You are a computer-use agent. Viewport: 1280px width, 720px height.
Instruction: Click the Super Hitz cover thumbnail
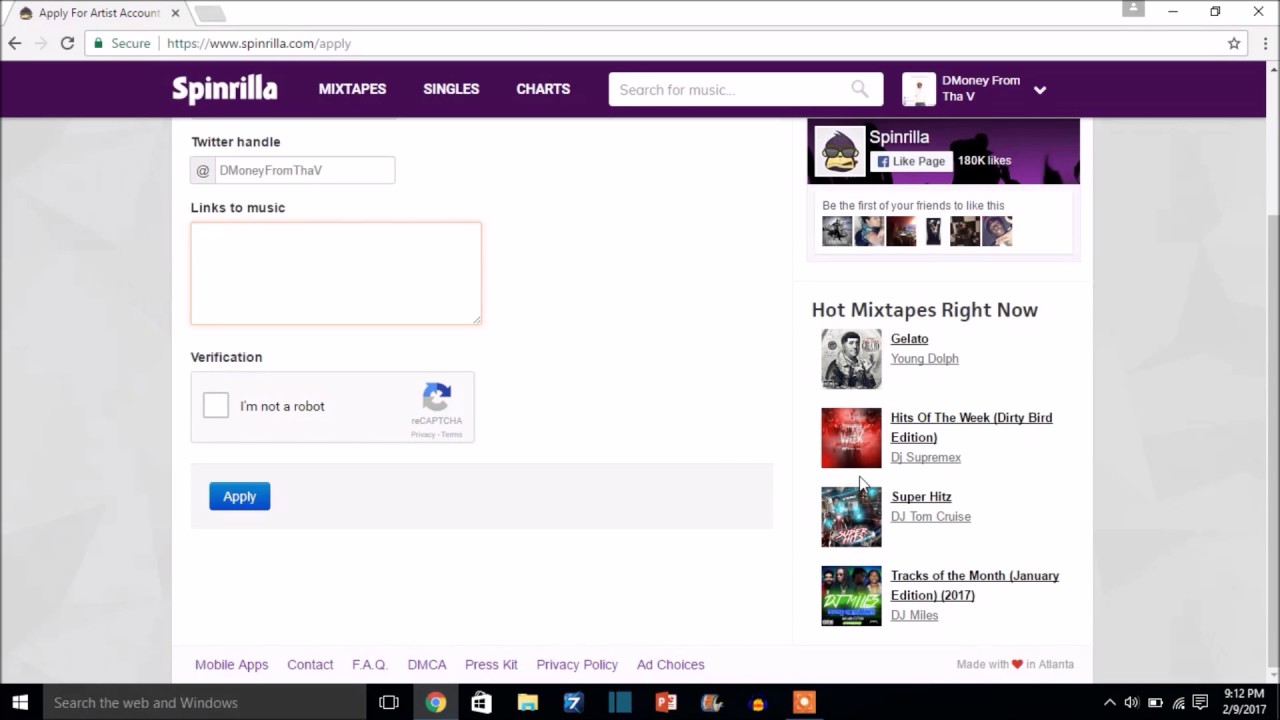pyautogui.click(x=851, y=517)
